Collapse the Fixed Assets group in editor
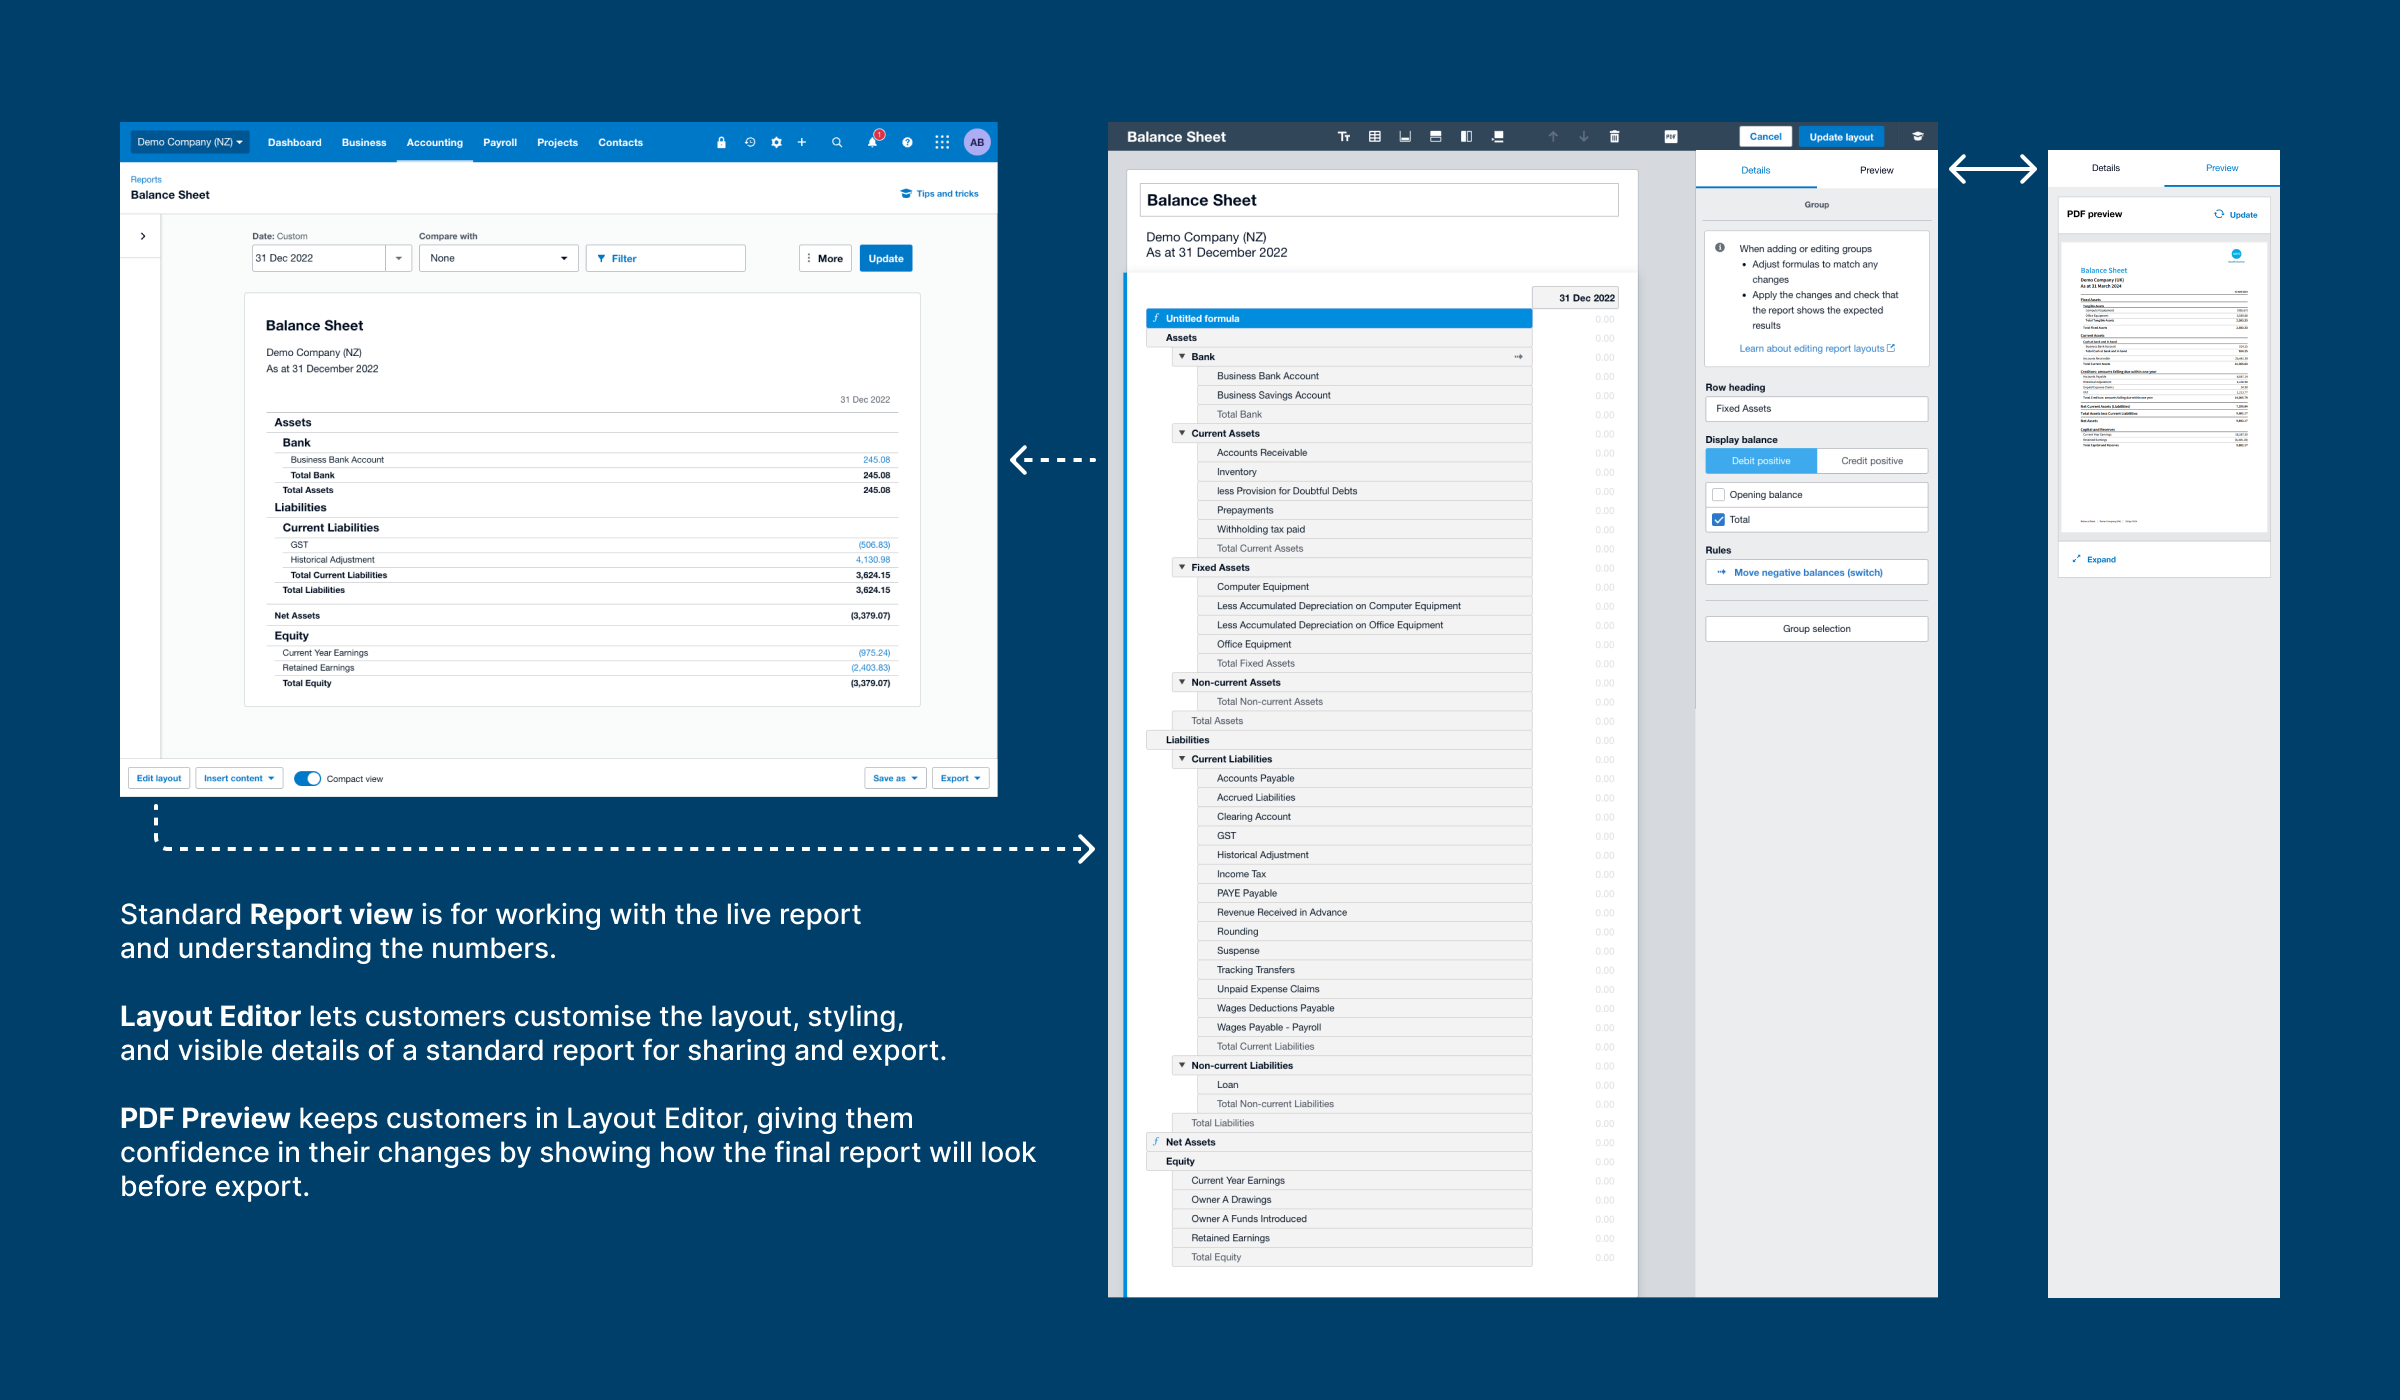Viewport: 2400px width, 1400px height. [x=1182, y=567]
